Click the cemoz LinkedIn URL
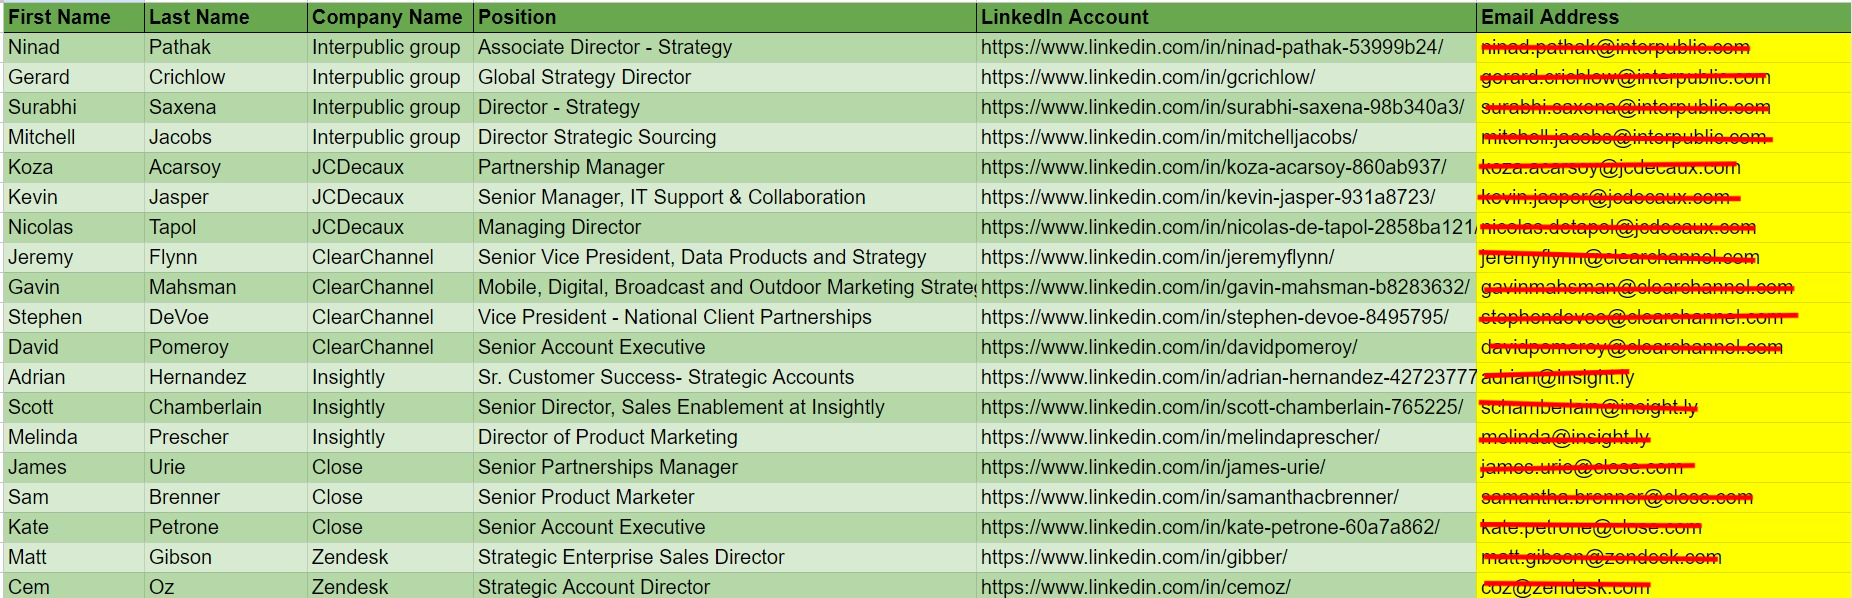The image size is (1852, 598). pos(1135,587)
